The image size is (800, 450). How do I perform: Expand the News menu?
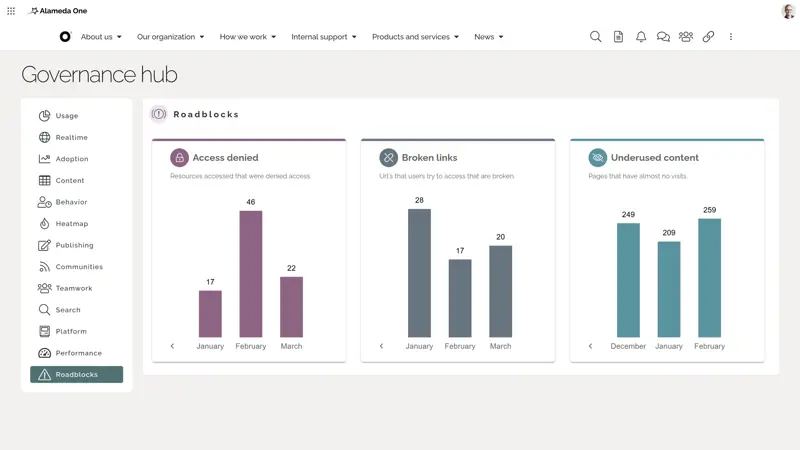coord(488,37)
